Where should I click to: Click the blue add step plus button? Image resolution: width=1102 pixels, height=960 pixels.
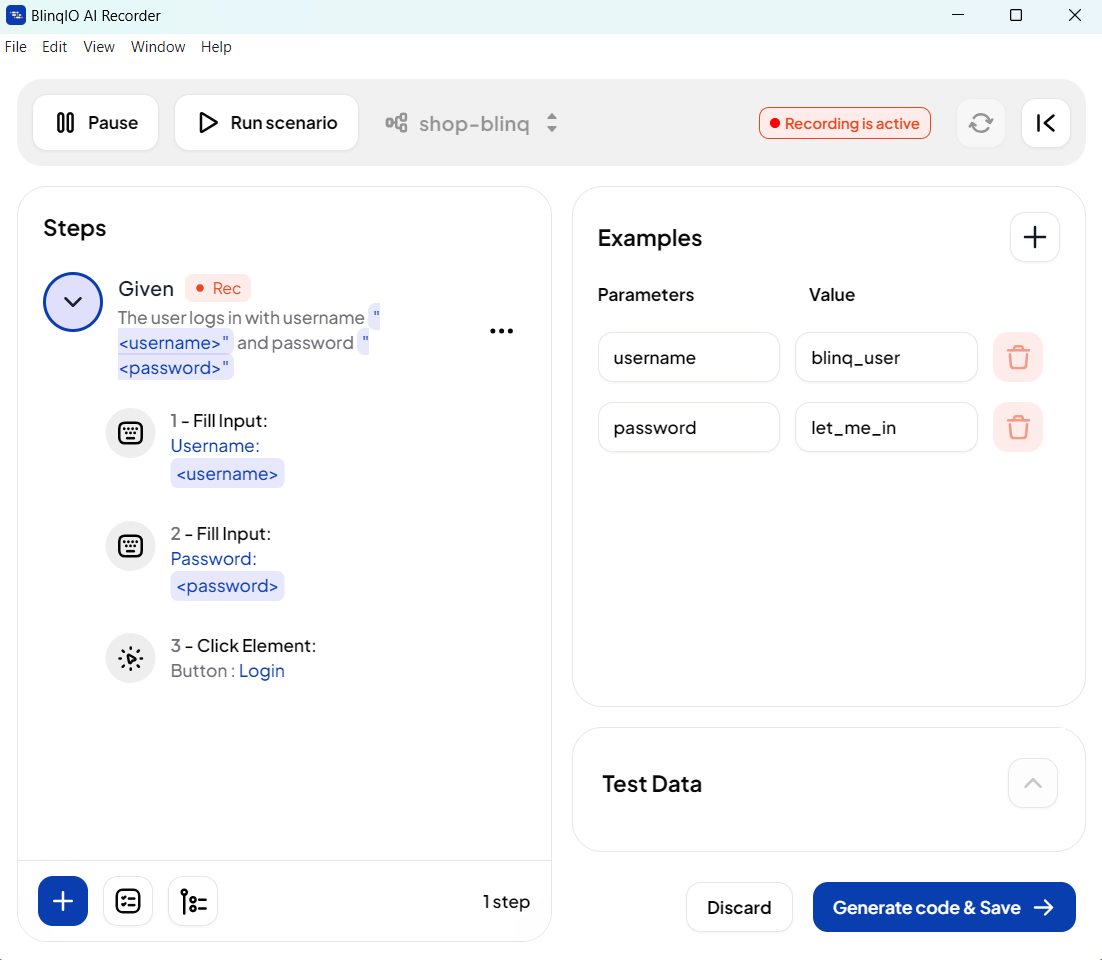pos(63,901)
